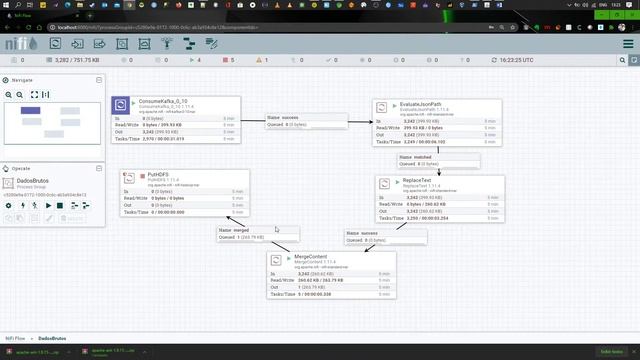Click the invalid components warning count
The width and height of the screenshot is (640, 360).
point(262,60)
